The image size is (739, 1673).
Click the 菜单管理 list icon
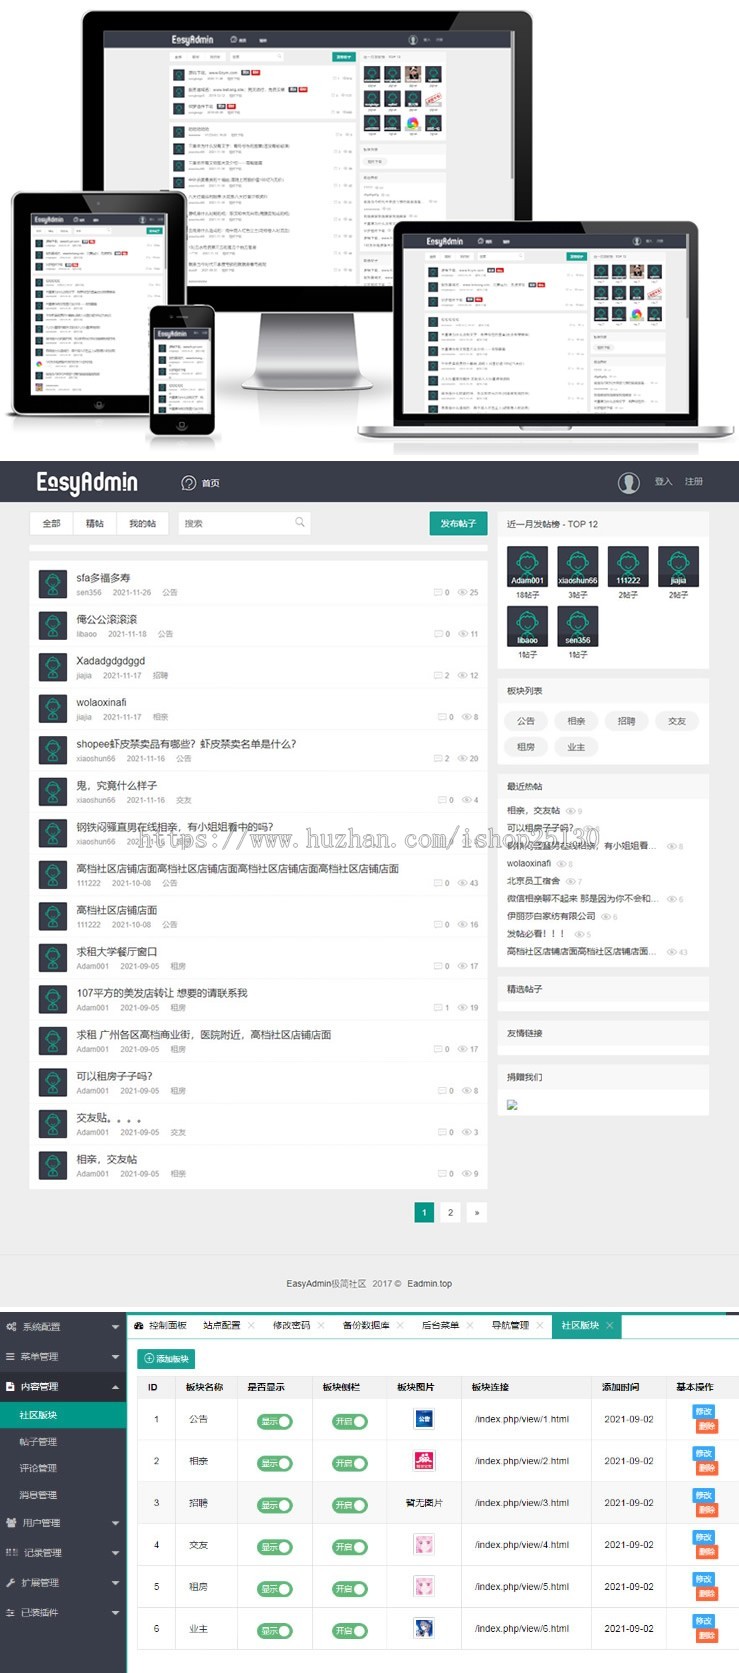click(11, 1356)
